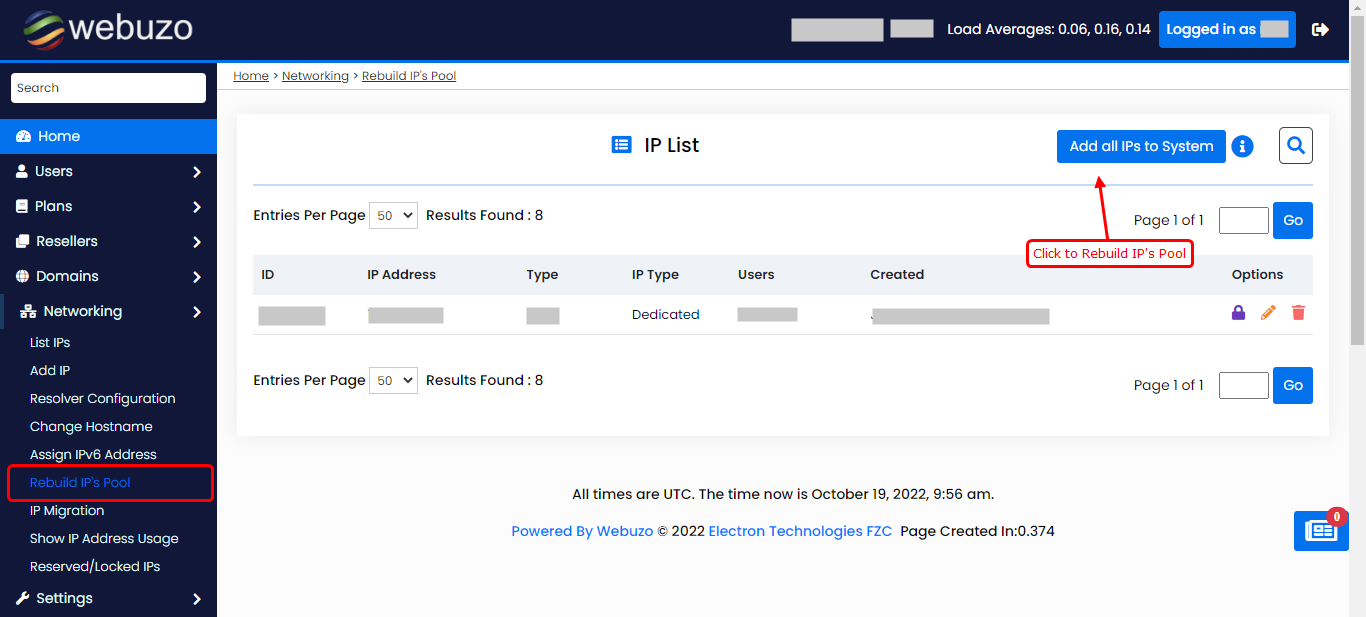1366x617 pixels.
Task: Select Rebuild IP's Pool in sidebar
Action: coord(80,482)
